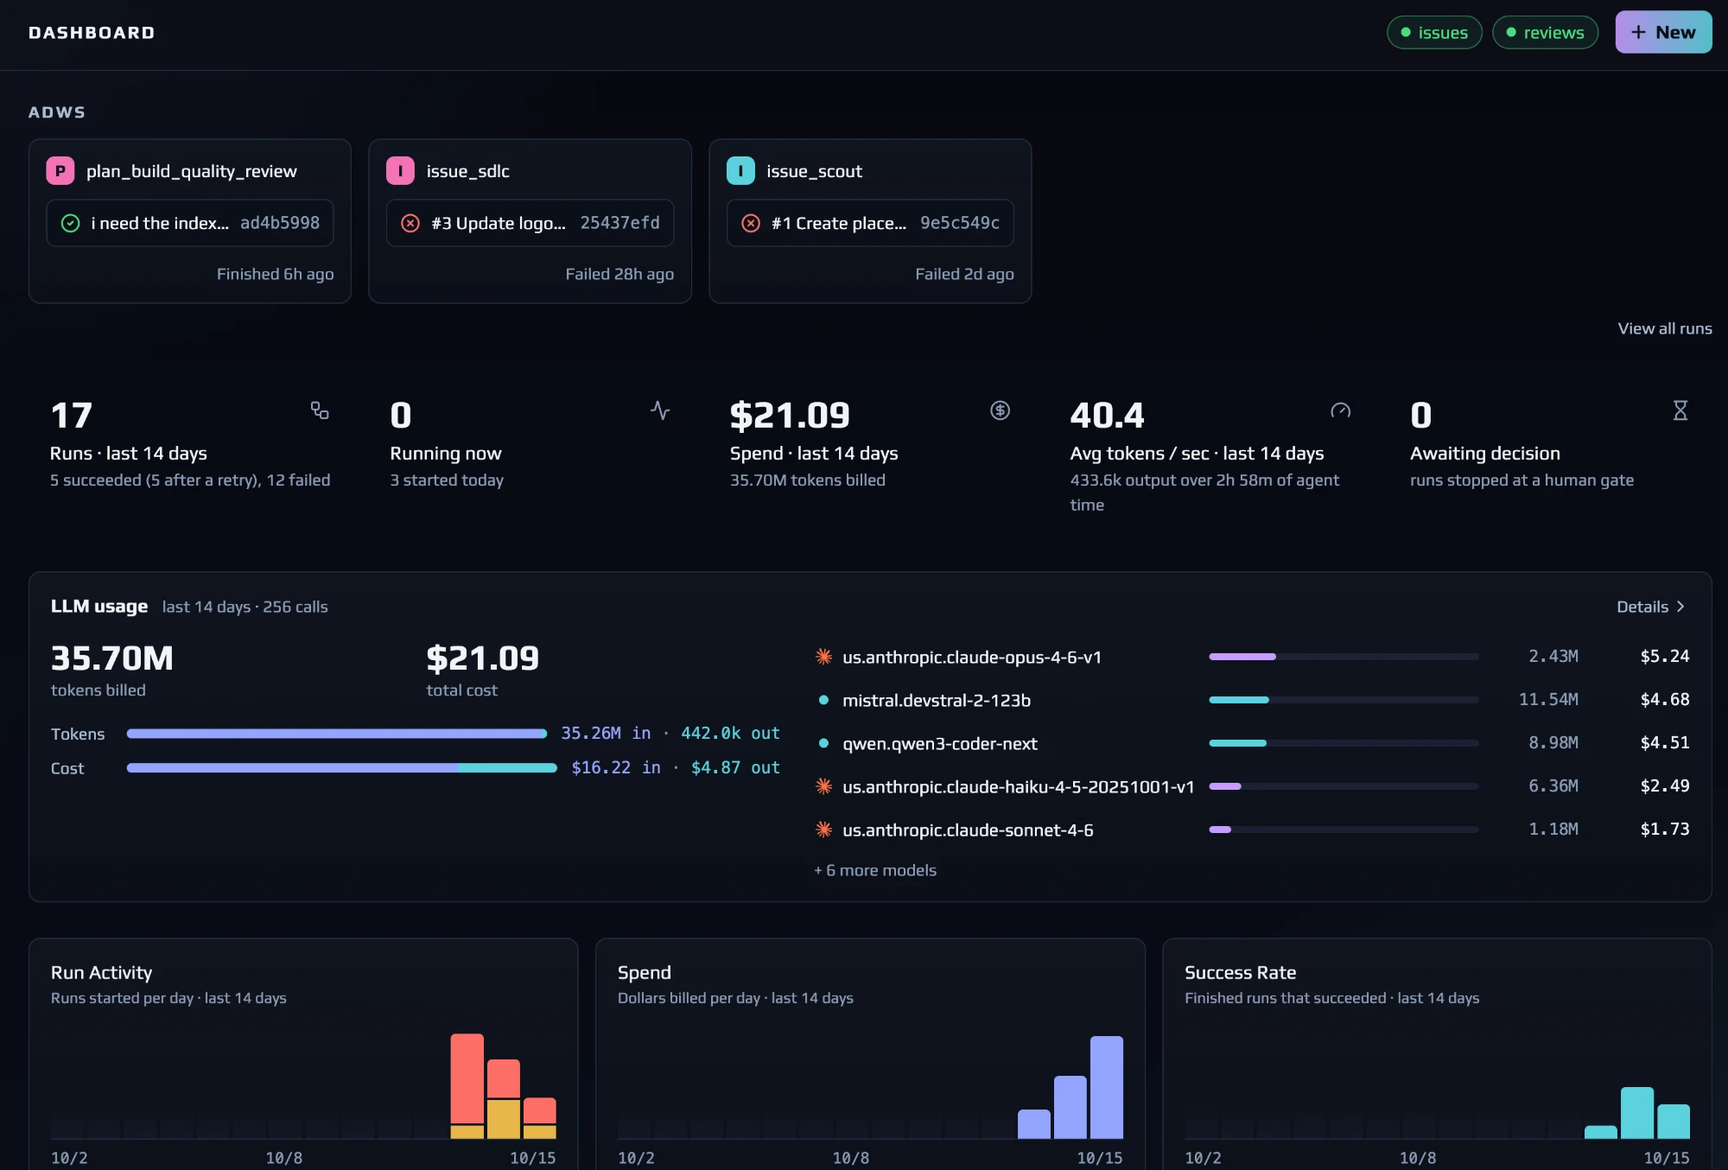Viewport: 1728px width, 1170px height.
Task: Open run 'i need the index...' ad4b5998
Action: (x=190, y=223)
